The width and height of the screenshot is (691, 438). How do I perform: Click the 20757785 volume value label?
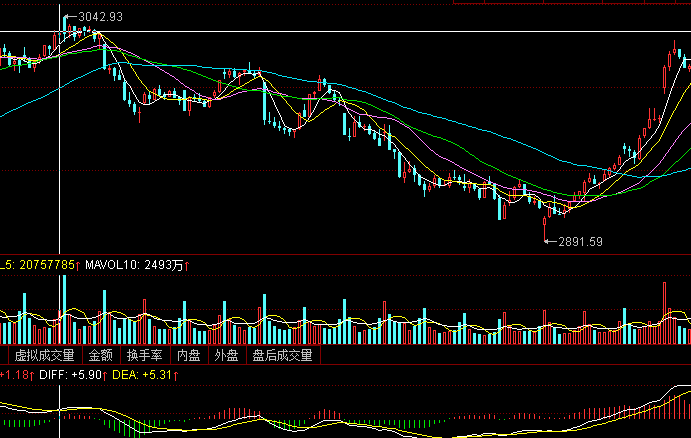click(44, 264)
